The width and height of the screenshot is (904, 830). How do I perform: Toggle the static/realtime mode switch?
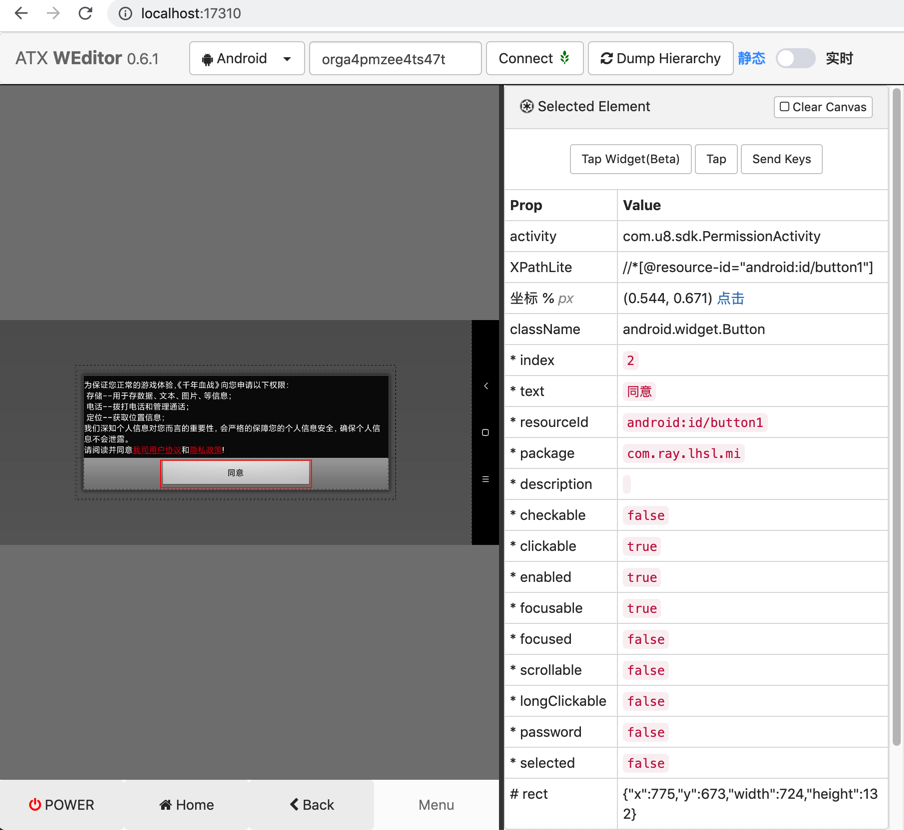(795, 58)
